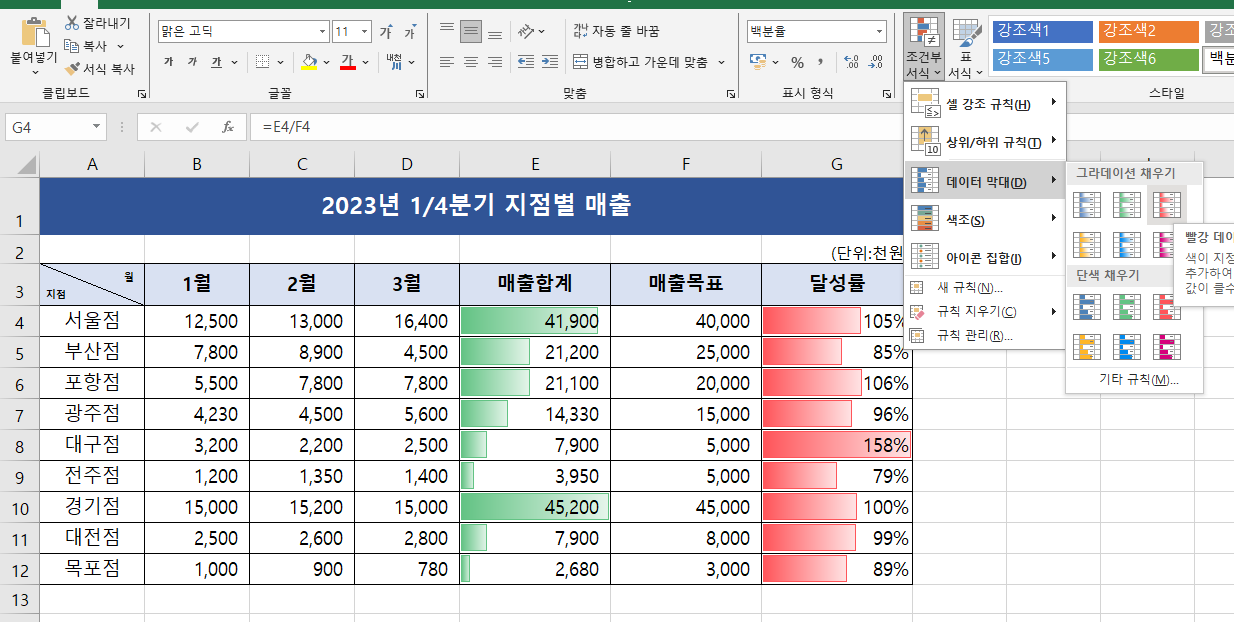The width and height of the screenshot is (1234, 622).
Task: Click Conditional Formatting (조건부 서식) button
Action: pos(924,46)
